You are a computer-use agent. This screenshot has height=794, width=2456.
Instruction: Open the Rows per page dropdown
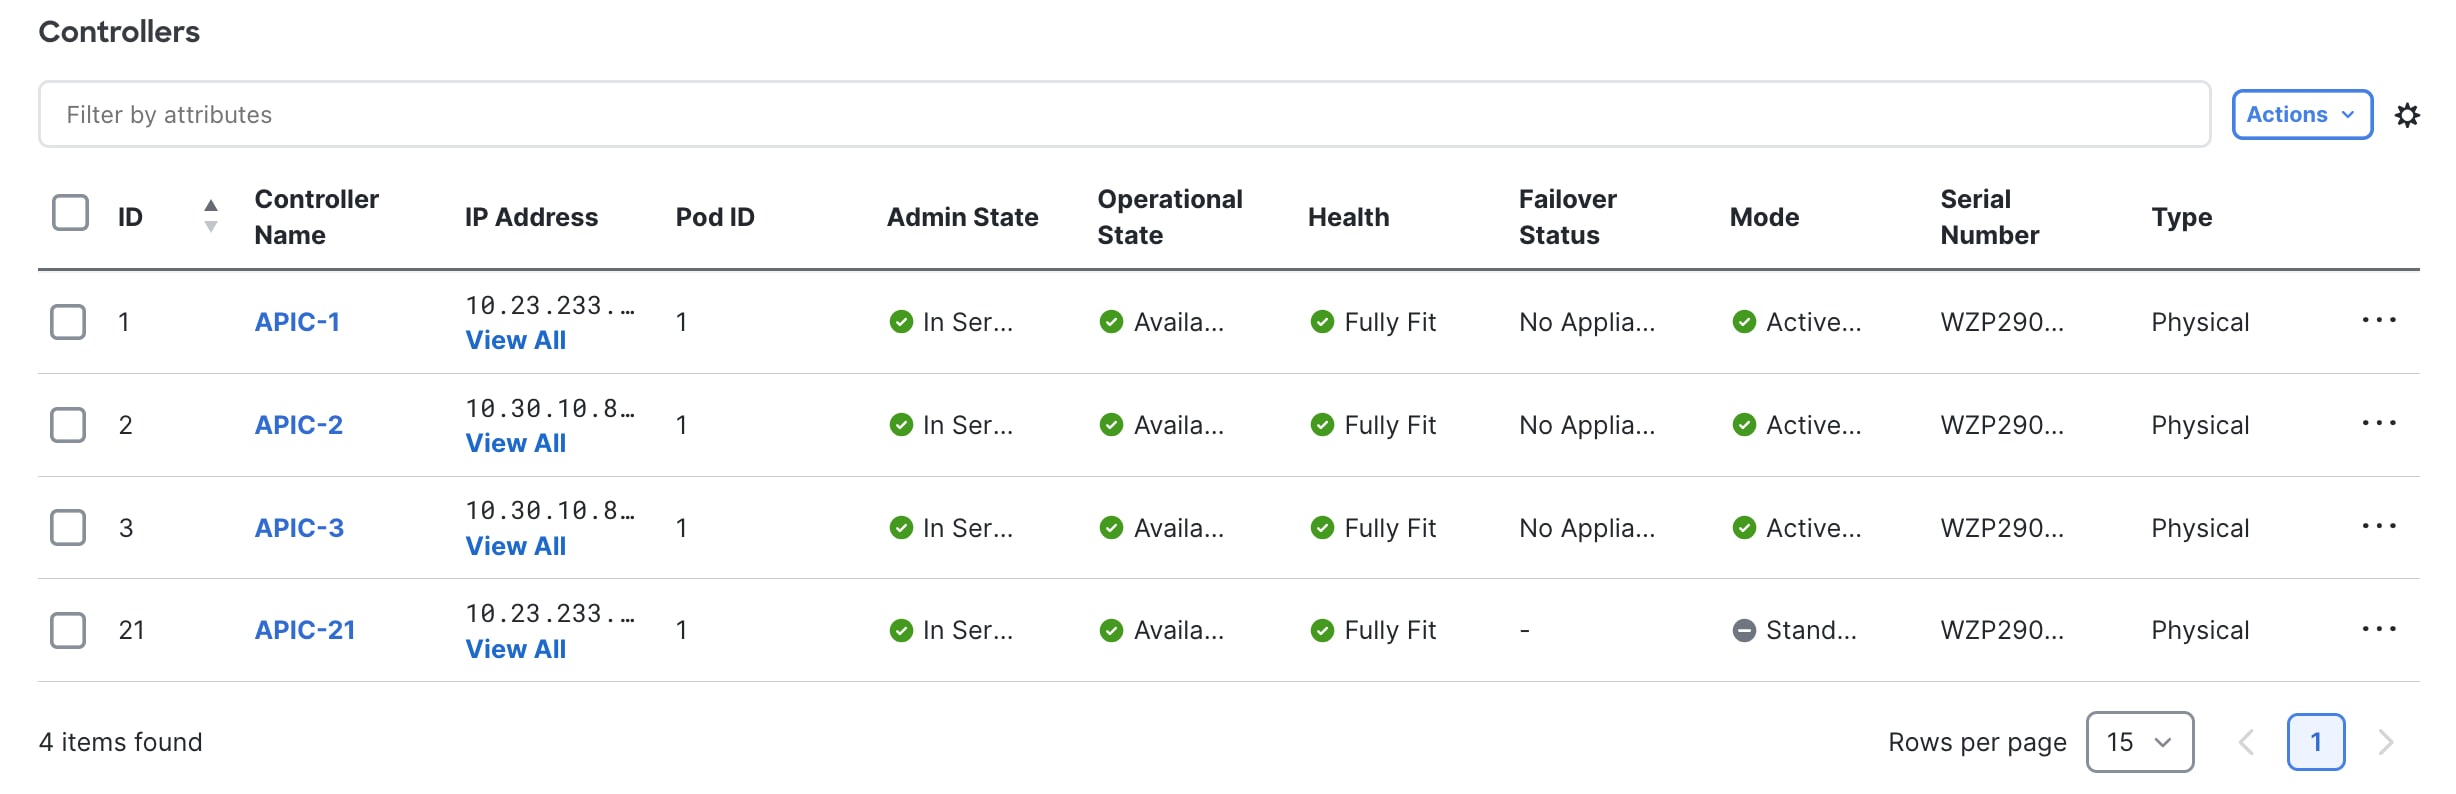pyautogui.click(x=2139, y=742)
